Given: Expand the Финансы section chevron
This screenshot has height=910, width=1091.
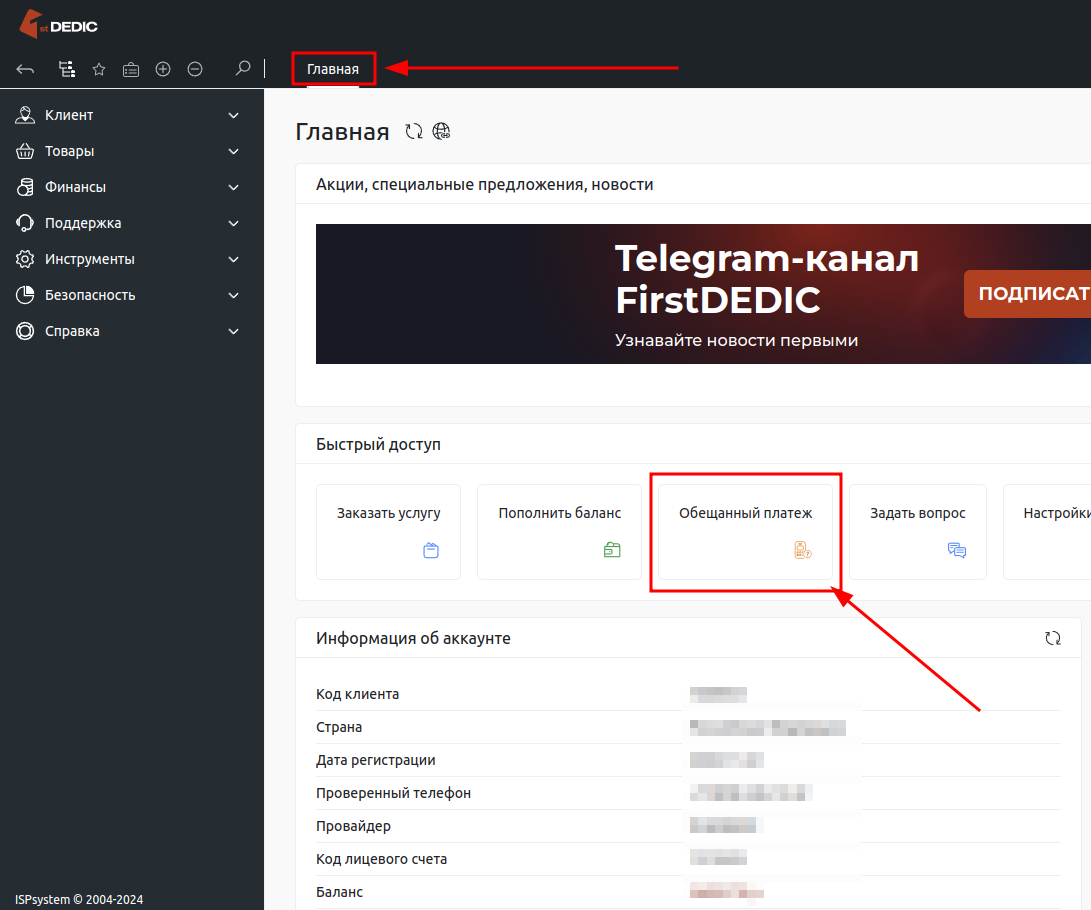Looking at the screenshot, I should [234, 187].
